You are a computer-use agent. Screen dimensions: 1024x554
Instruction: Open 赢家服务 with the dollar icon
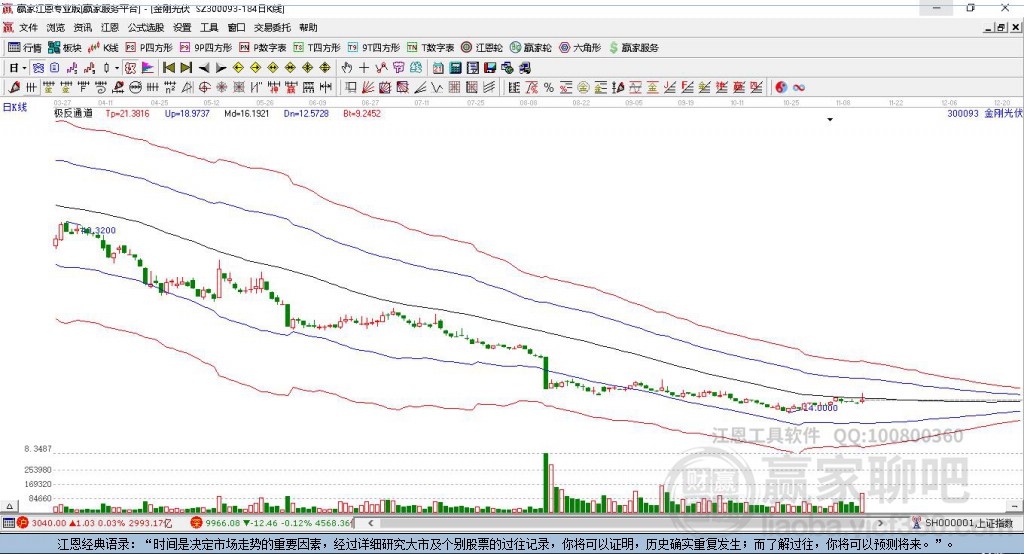pyautogui.click(x=634, y=48)
